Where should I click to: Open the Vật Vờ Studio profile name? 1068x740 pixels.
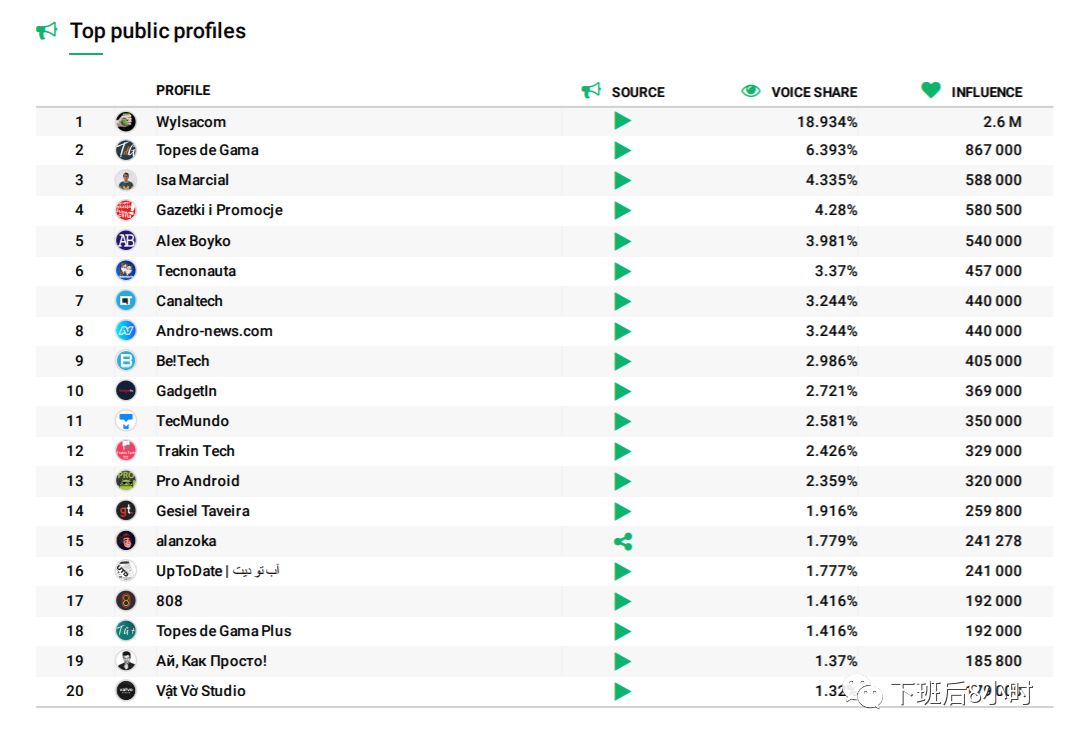(x=201, y=690)
